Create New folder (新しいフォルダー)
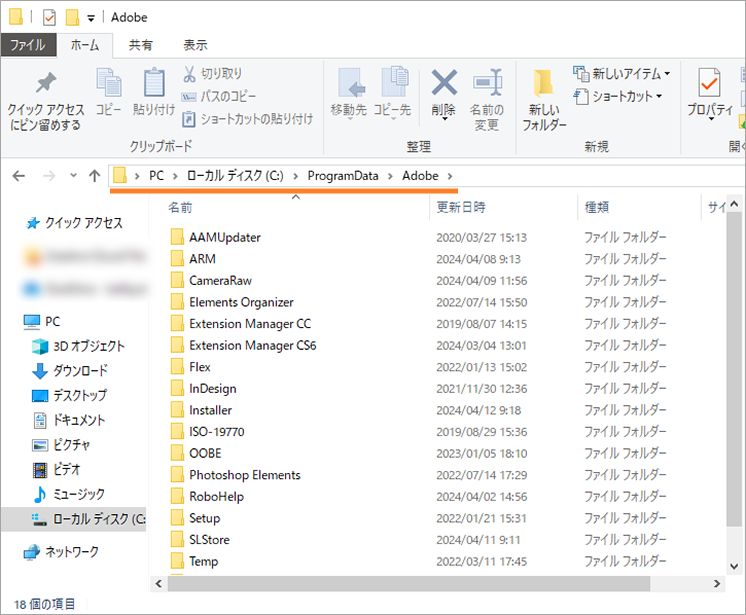 pyautogui.click(x=544, y=100)
